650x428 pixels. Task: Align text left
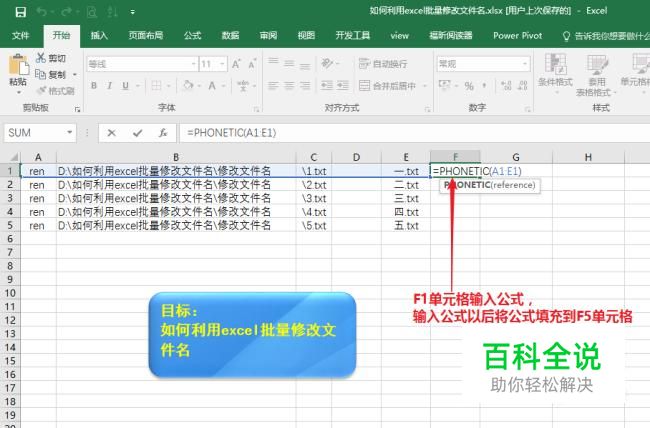(273, 86)
